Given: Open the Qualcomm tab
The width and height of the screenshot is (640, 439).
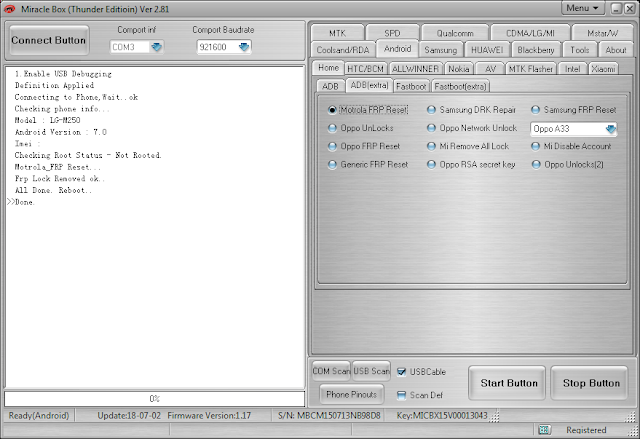Looking at the screenshot, I should [455, 33].
